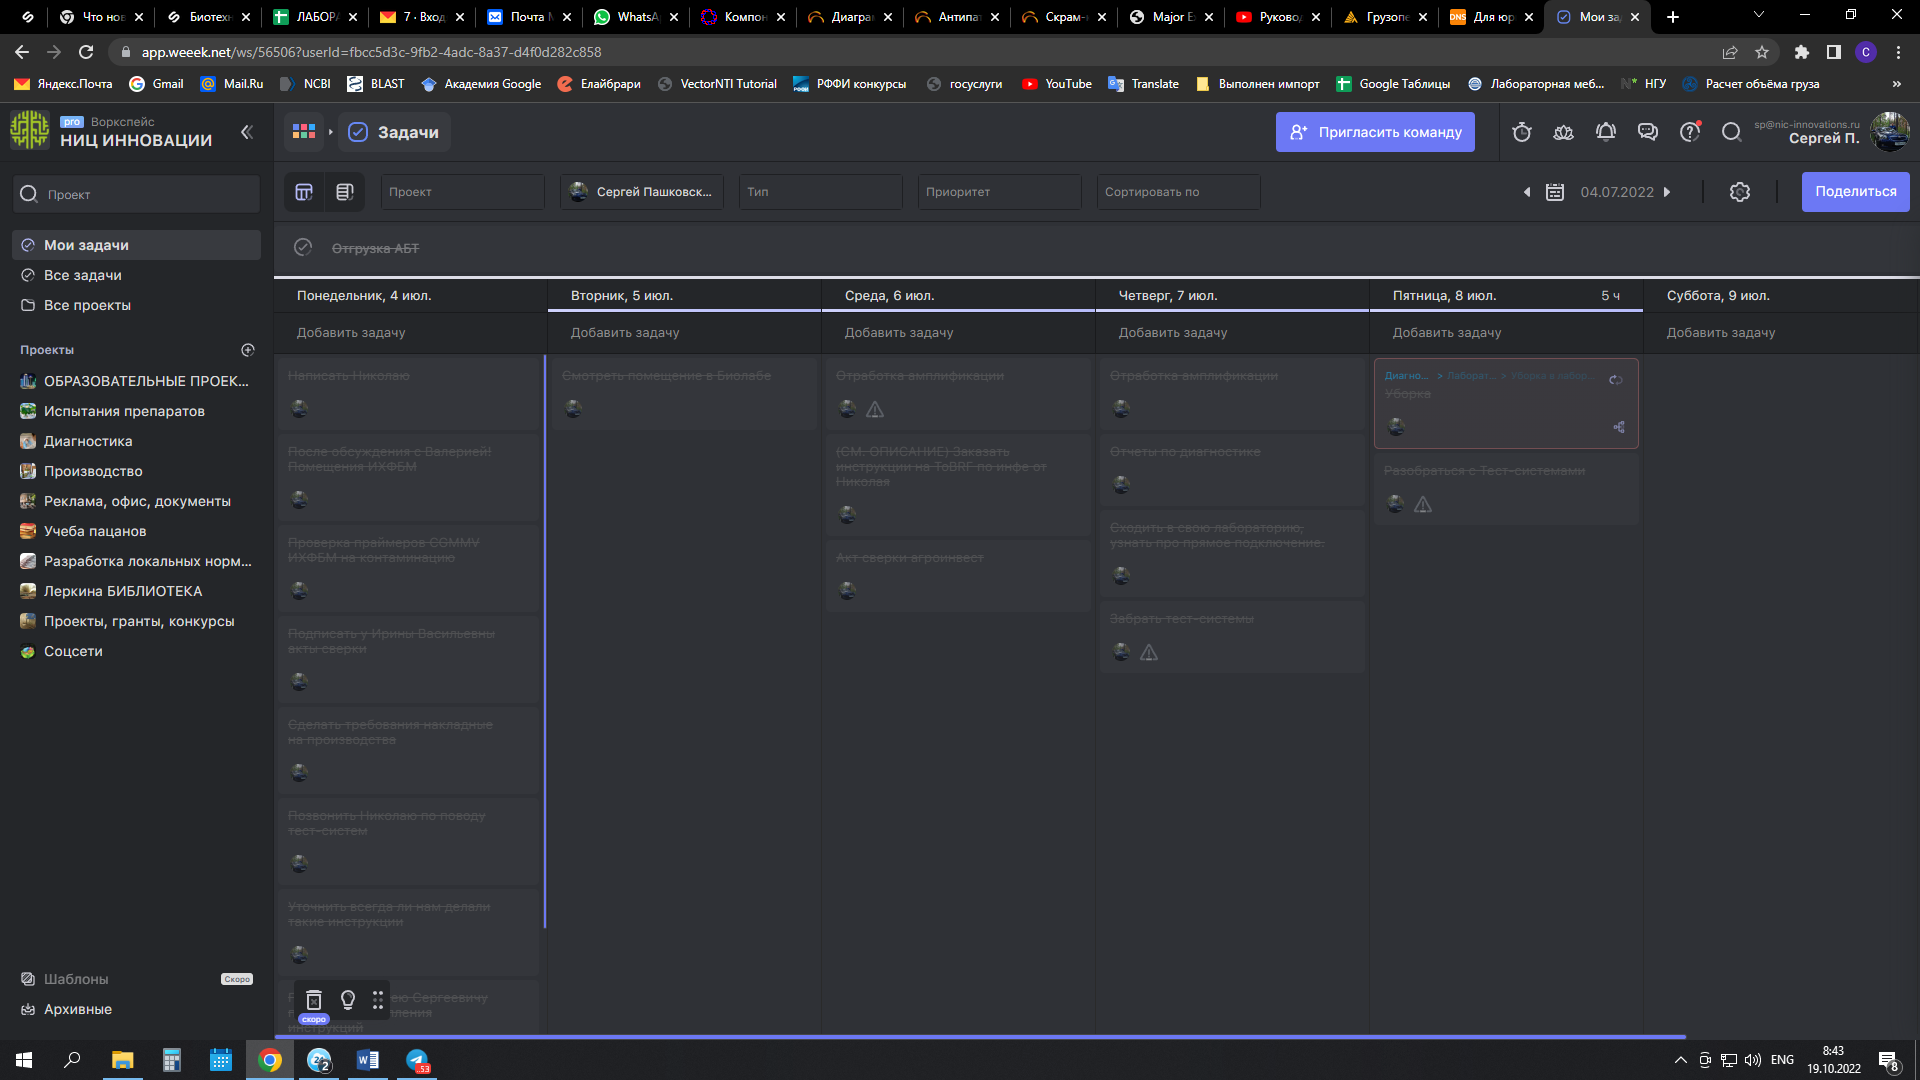Click the lightbulb icon in floating toolbar
The width and height of the screenshot is (1920, 1080).
[x=348, y=999]
